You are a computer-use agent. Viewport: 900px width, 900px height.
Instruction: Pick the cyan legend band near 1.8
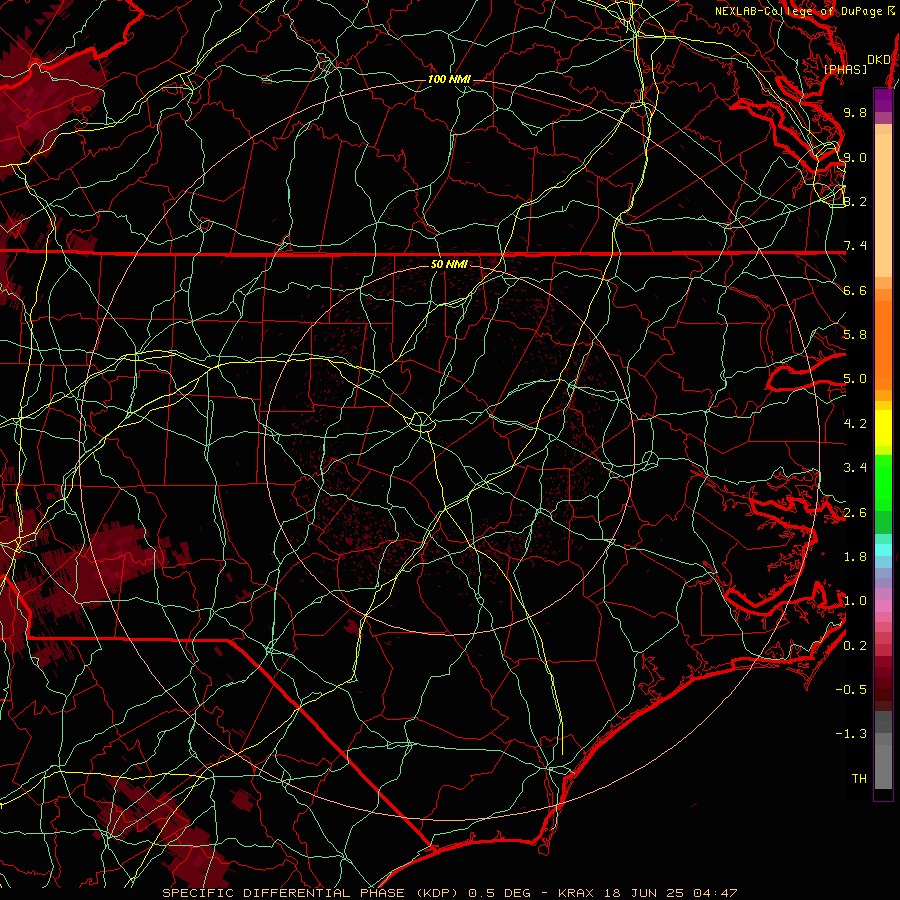883,549
